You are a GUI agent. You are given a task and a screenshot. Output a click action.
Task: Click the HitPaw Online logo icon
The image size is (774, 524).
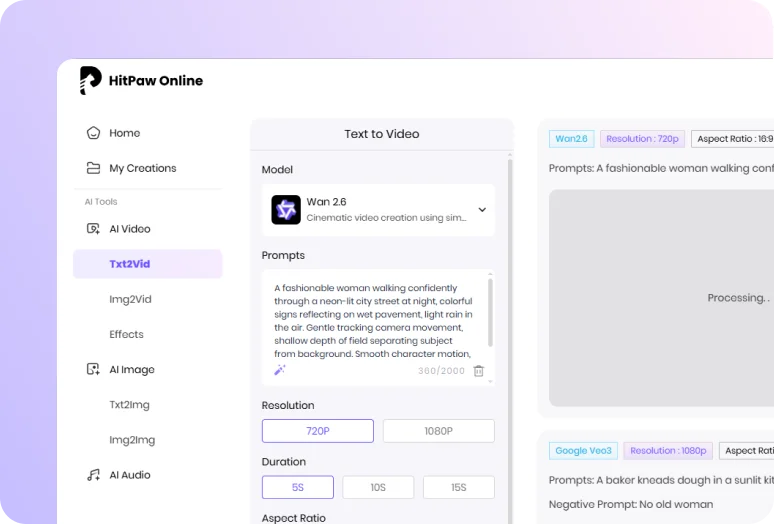[90, 80]
